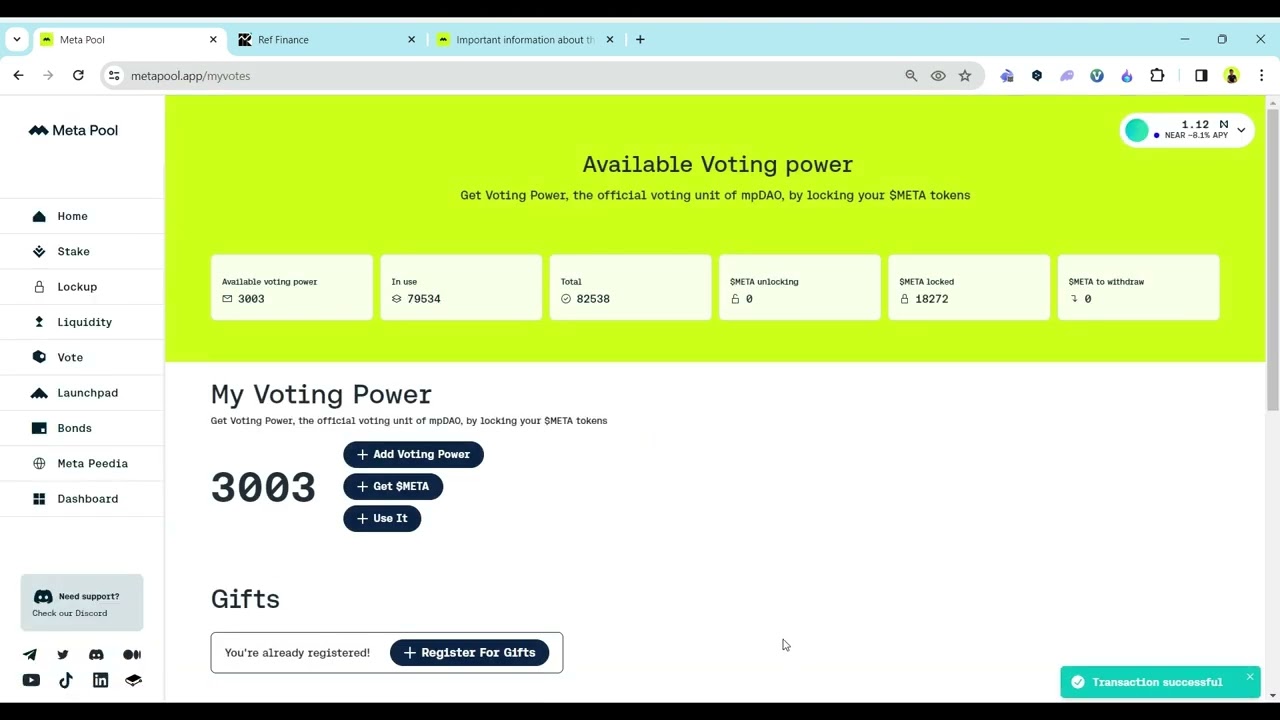The width and height of the screenshot is (1280, 720).
Task: Open the tab search dropdown arrow
Action: point(17,40)
